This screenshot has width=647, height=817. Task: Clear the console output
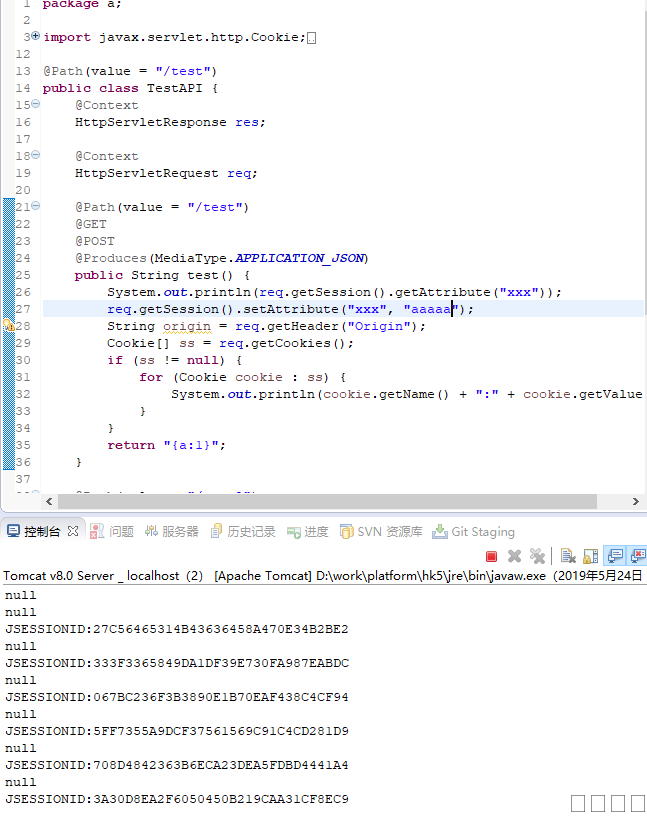pos(567,556)
